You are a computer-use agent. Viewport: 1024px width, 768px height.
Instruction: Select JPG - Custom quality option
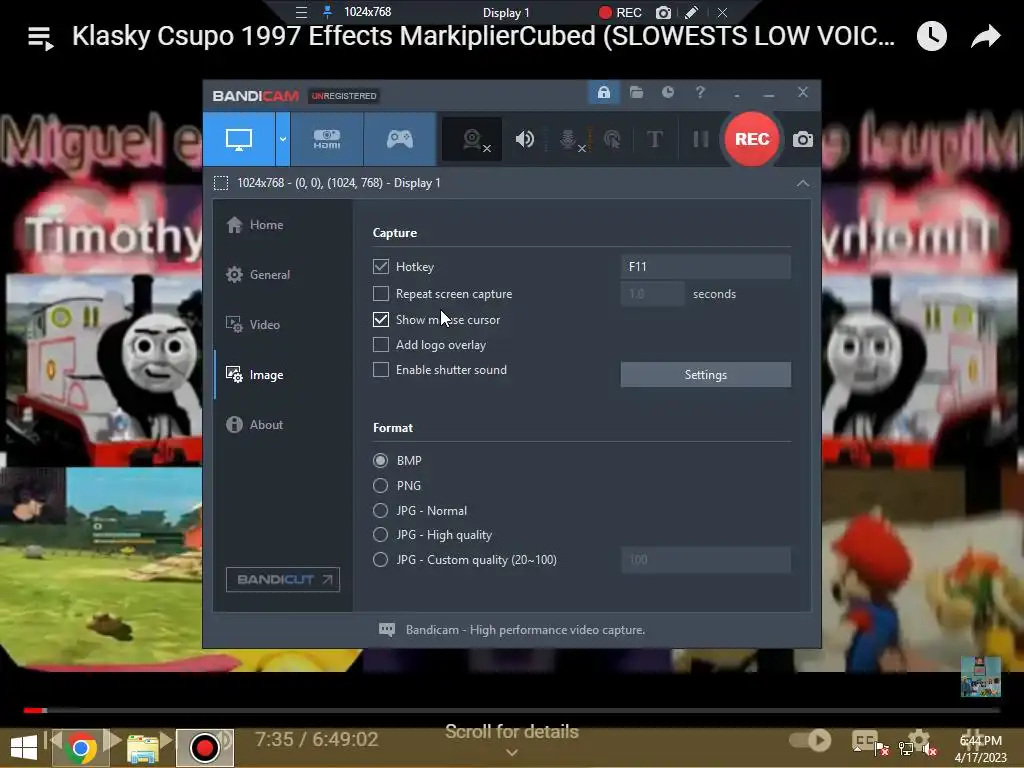click(x=380, y=560)
